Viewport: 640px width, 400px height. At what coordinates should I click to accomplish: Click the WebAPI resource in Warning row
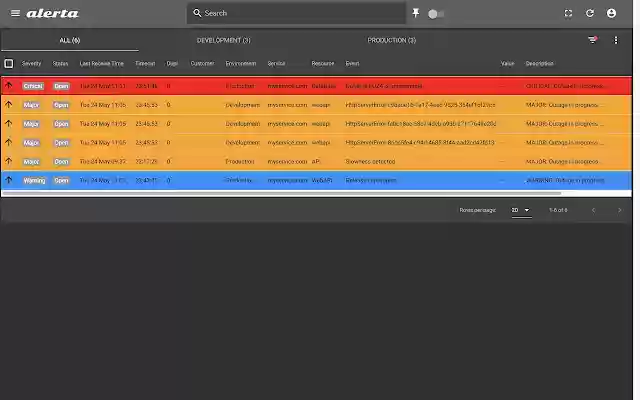click(322, 180)
